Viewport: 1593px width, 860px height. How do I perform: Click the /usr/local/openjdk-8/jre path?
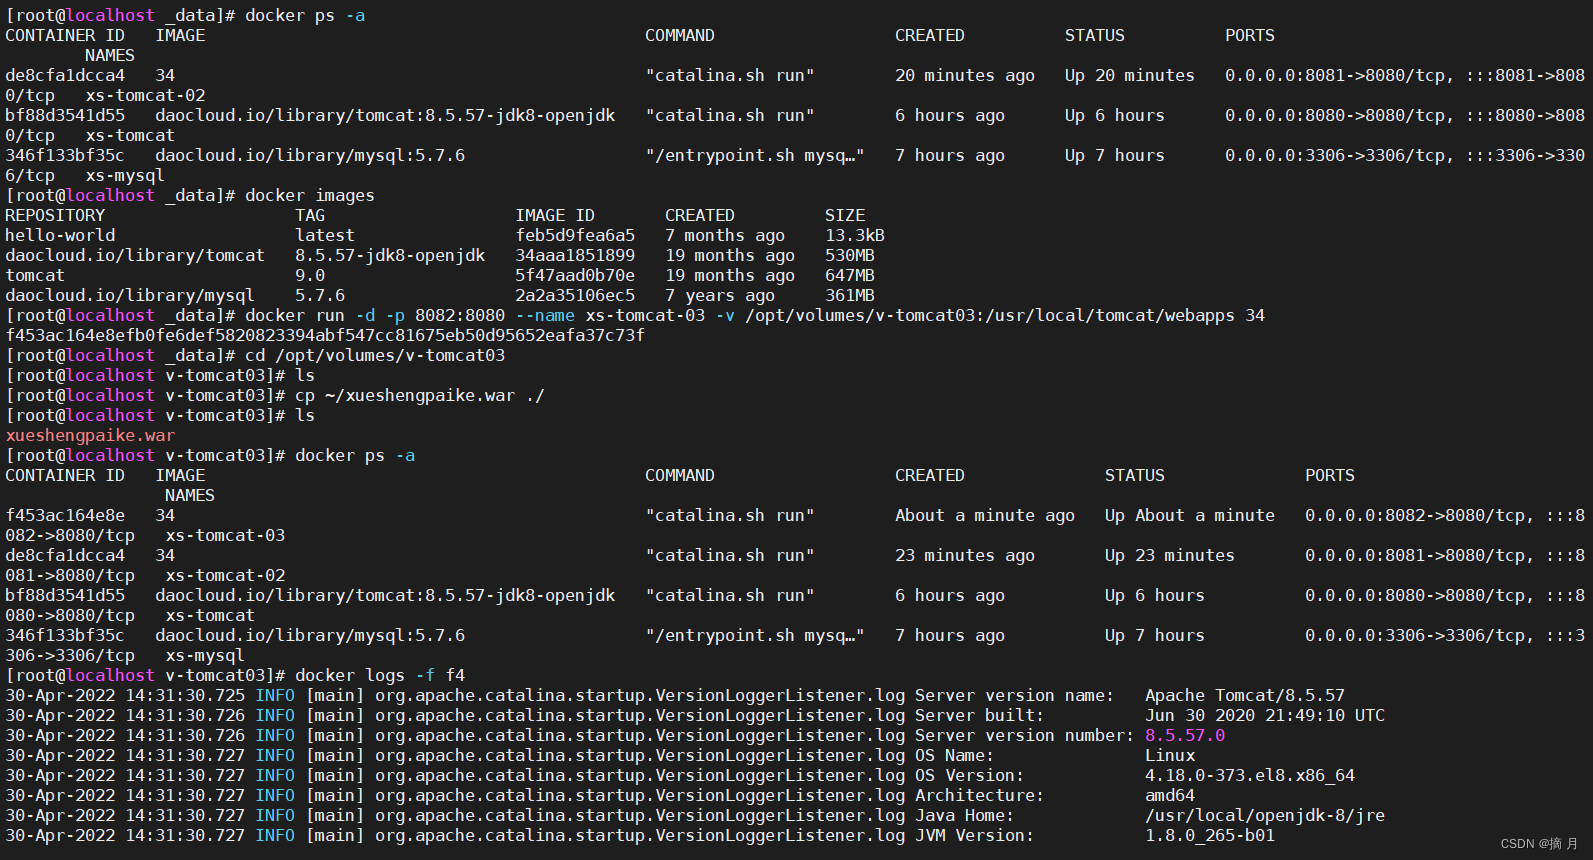coord(1265,815)
